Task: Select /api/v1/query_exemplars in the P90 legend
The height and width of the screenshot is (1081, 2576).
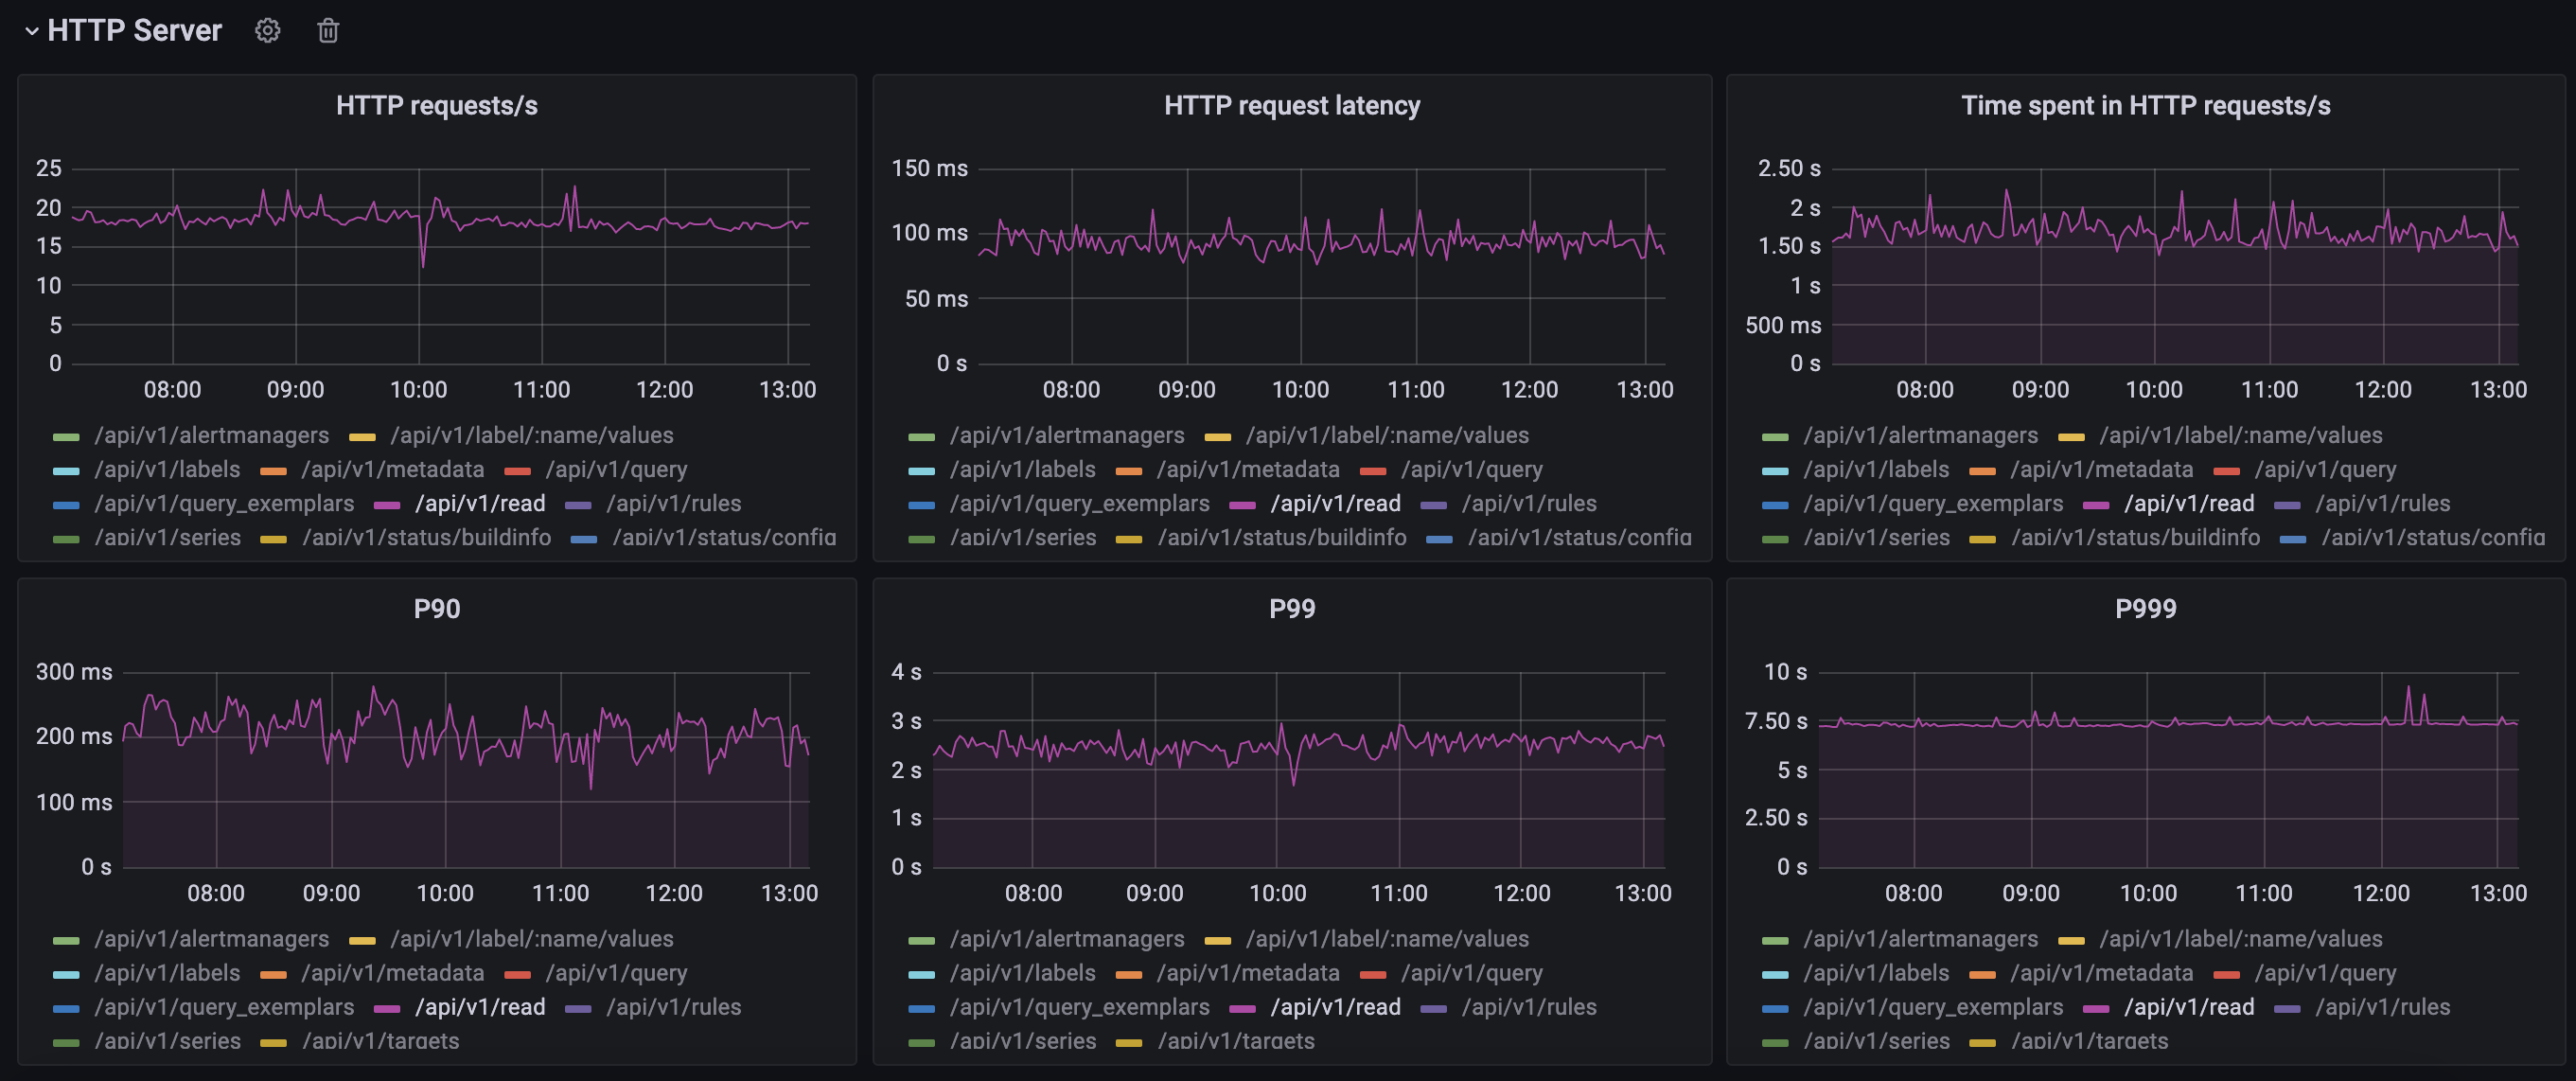Action: (x=224, y=1007)
